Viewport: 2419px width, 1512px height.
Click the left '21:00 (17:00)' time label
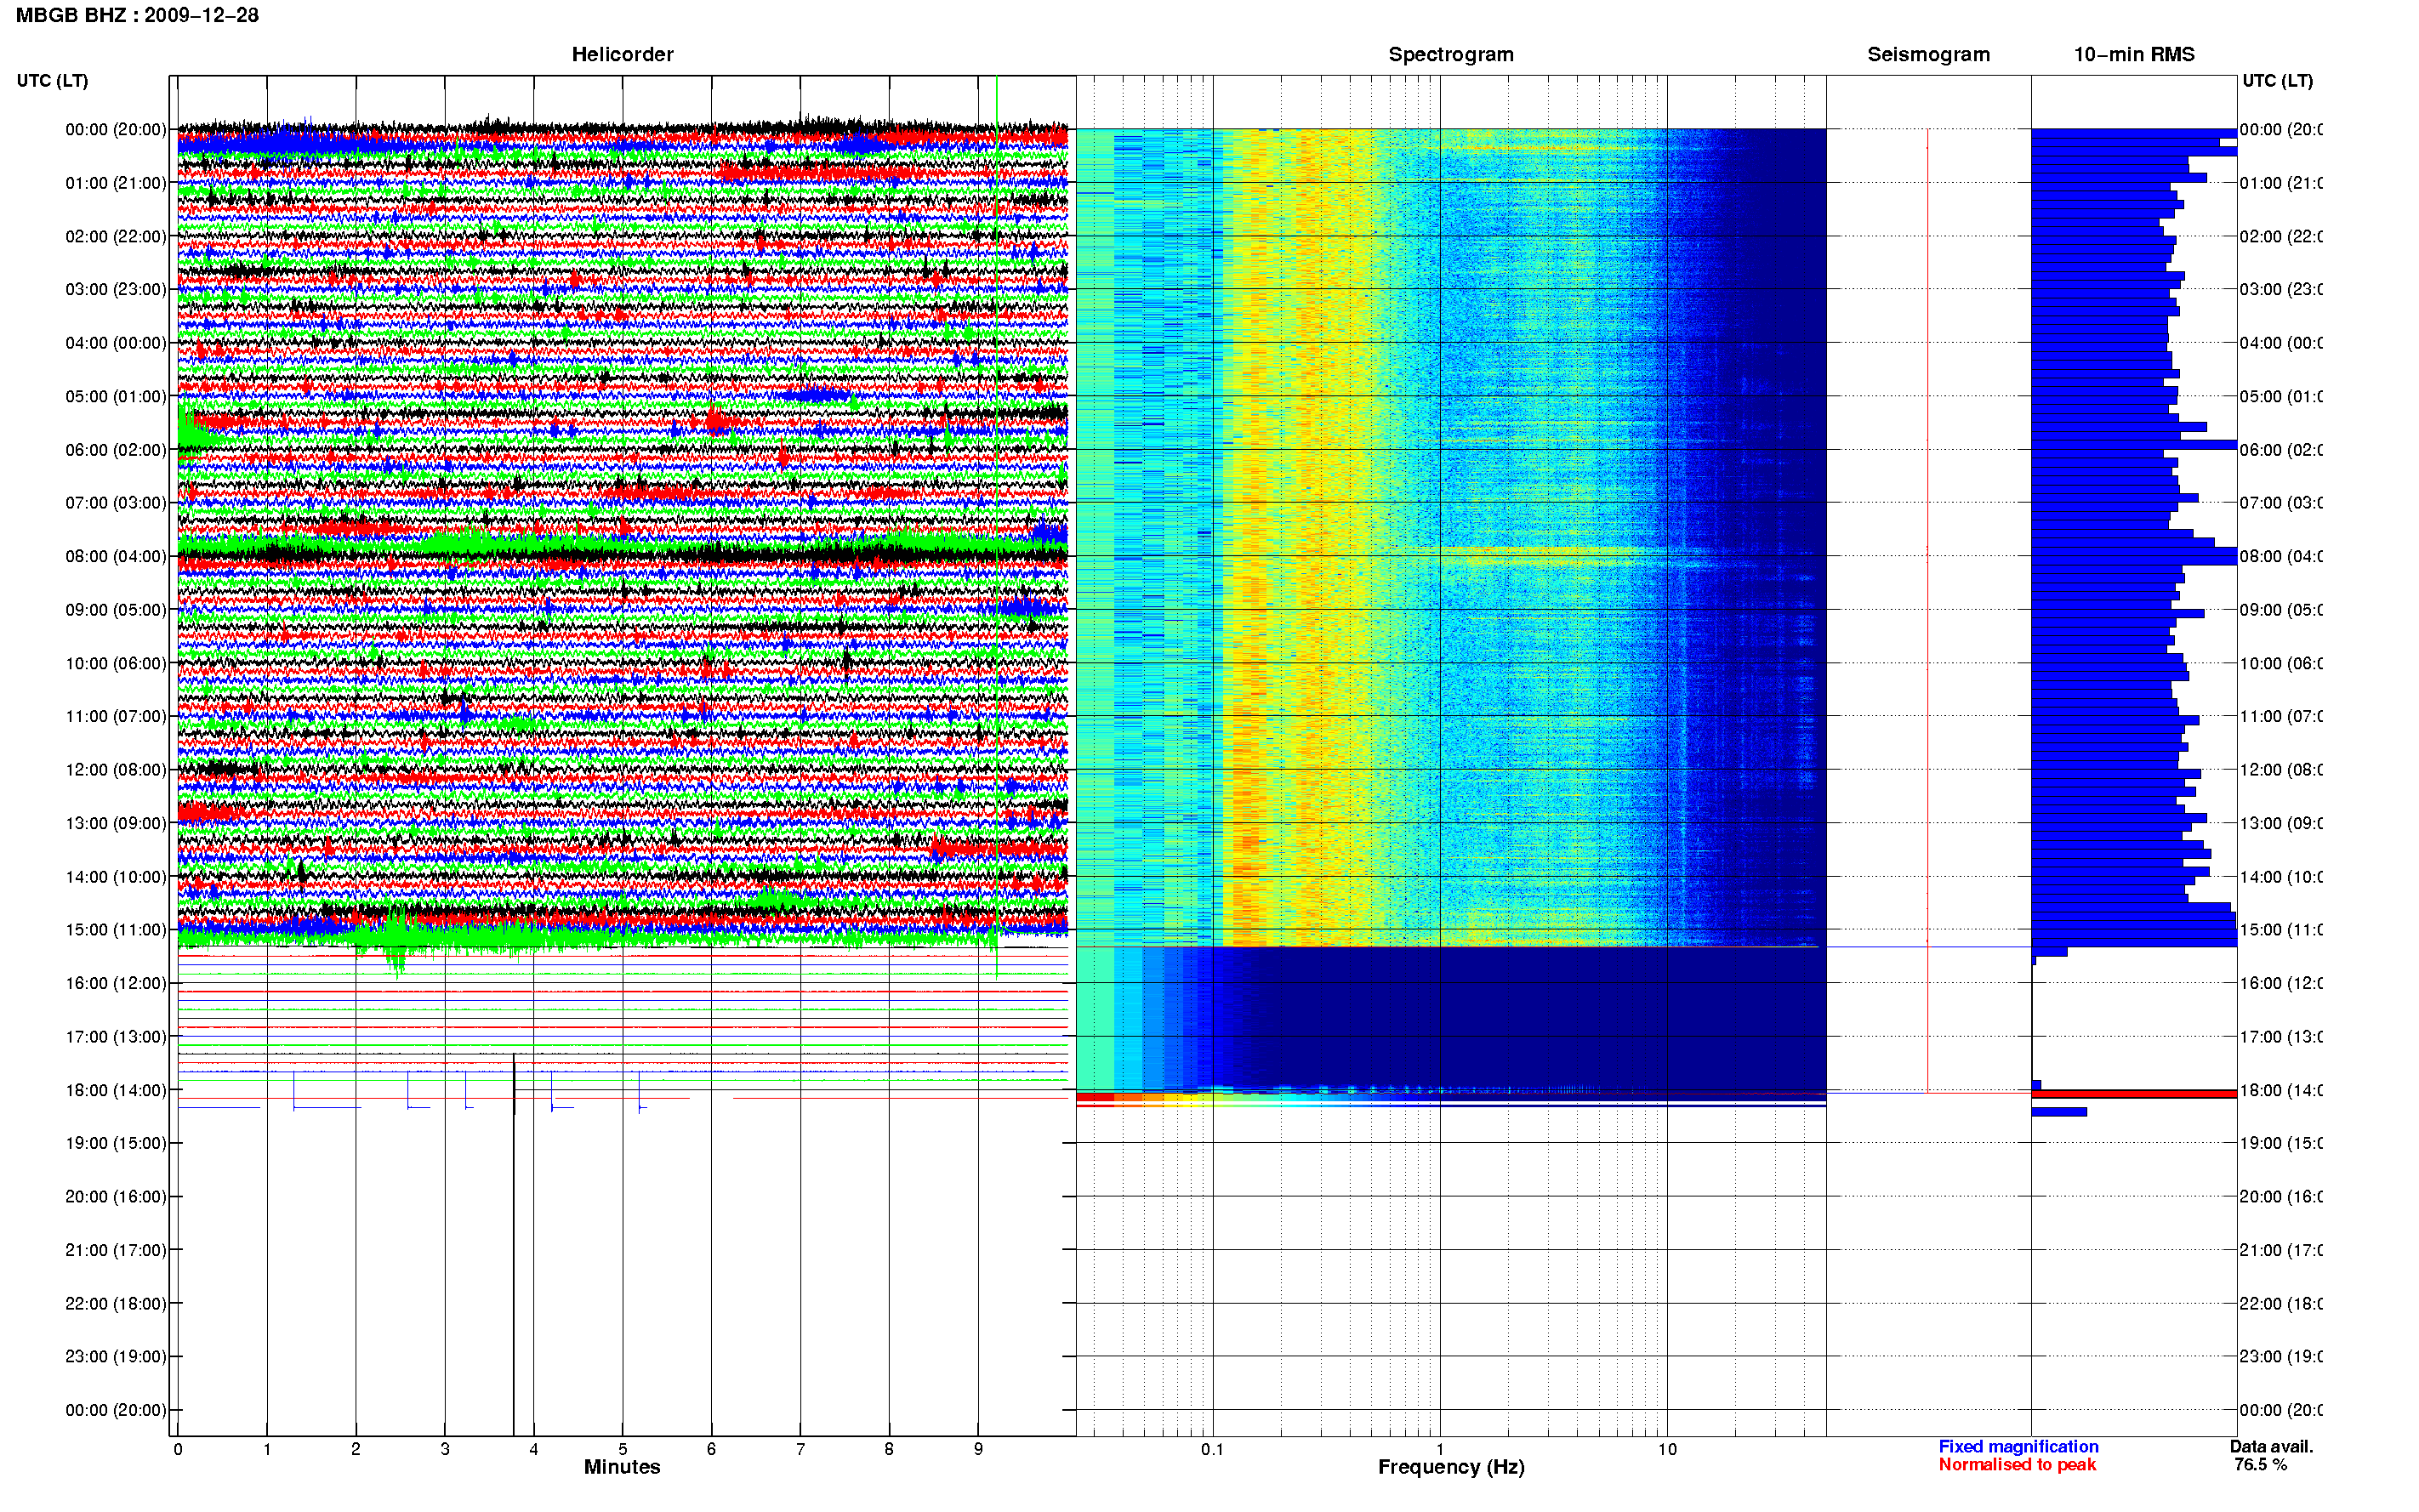point(115,1250)
